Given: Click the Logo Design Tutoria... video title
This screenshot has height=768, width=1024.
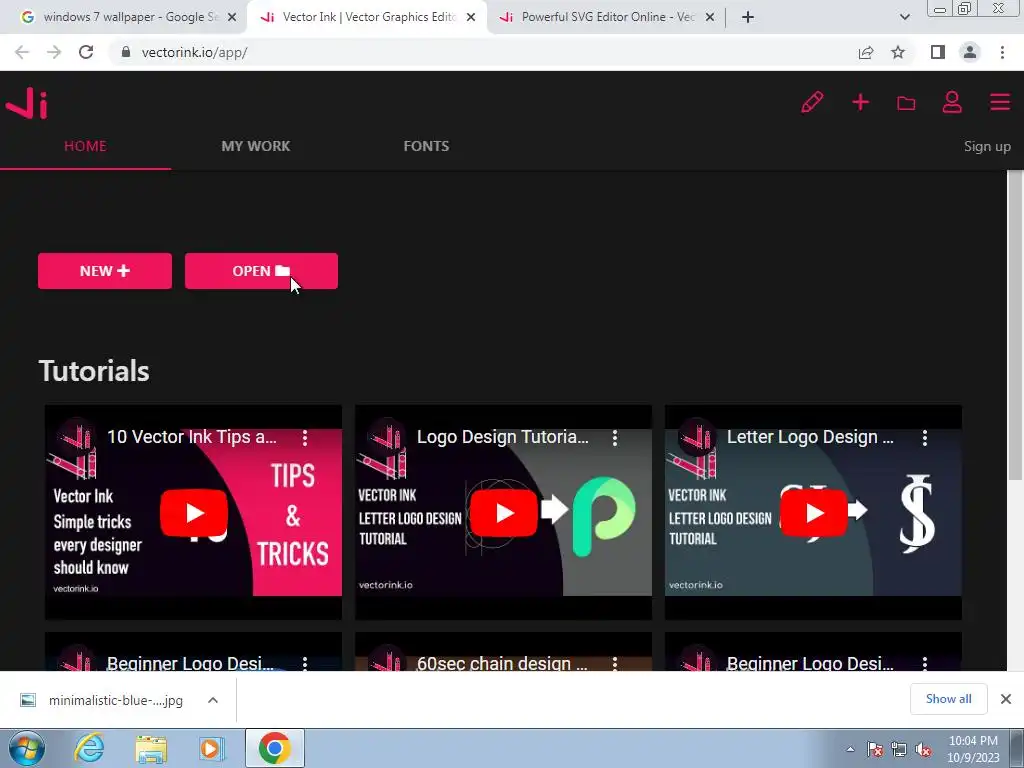Looking at the screenshot, I should point(503,437).
